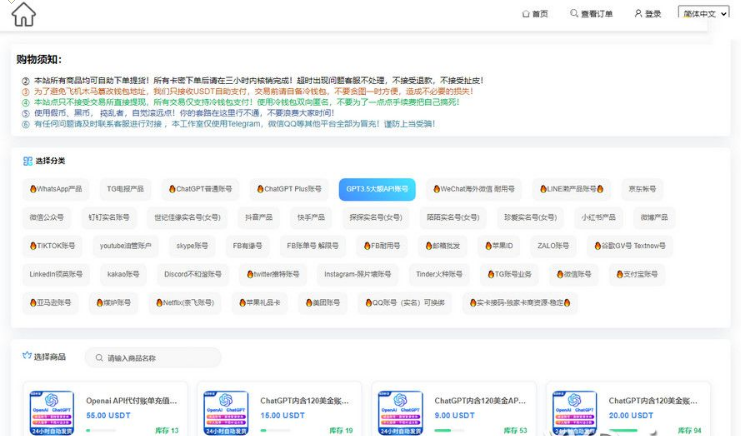The image size is (741, 436).
Task: Filter by the TIKTOK账号 category
Action: 52,245
